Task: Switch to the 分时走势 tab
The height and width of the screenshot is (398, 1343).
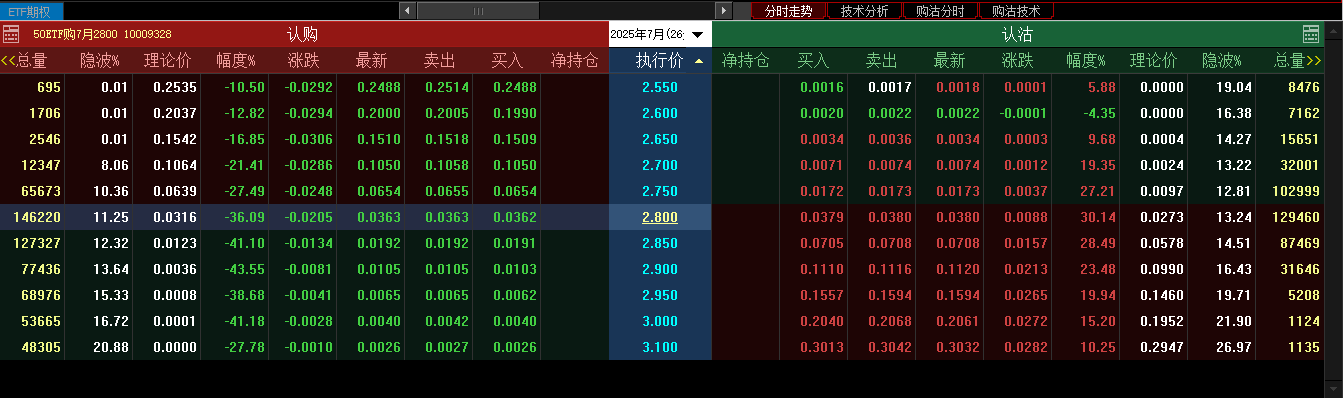Action: [789, 11]
